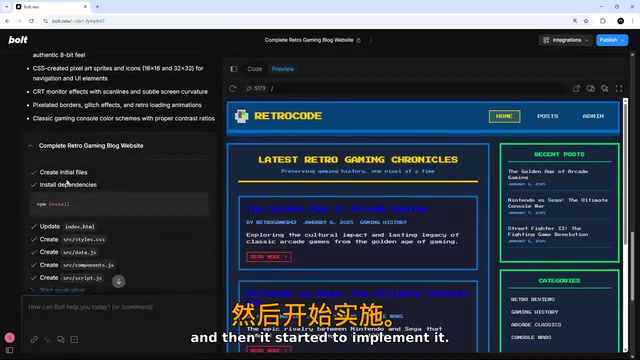Click the Create initial files step
Screen dimensions: 640x360
point(63,172)
